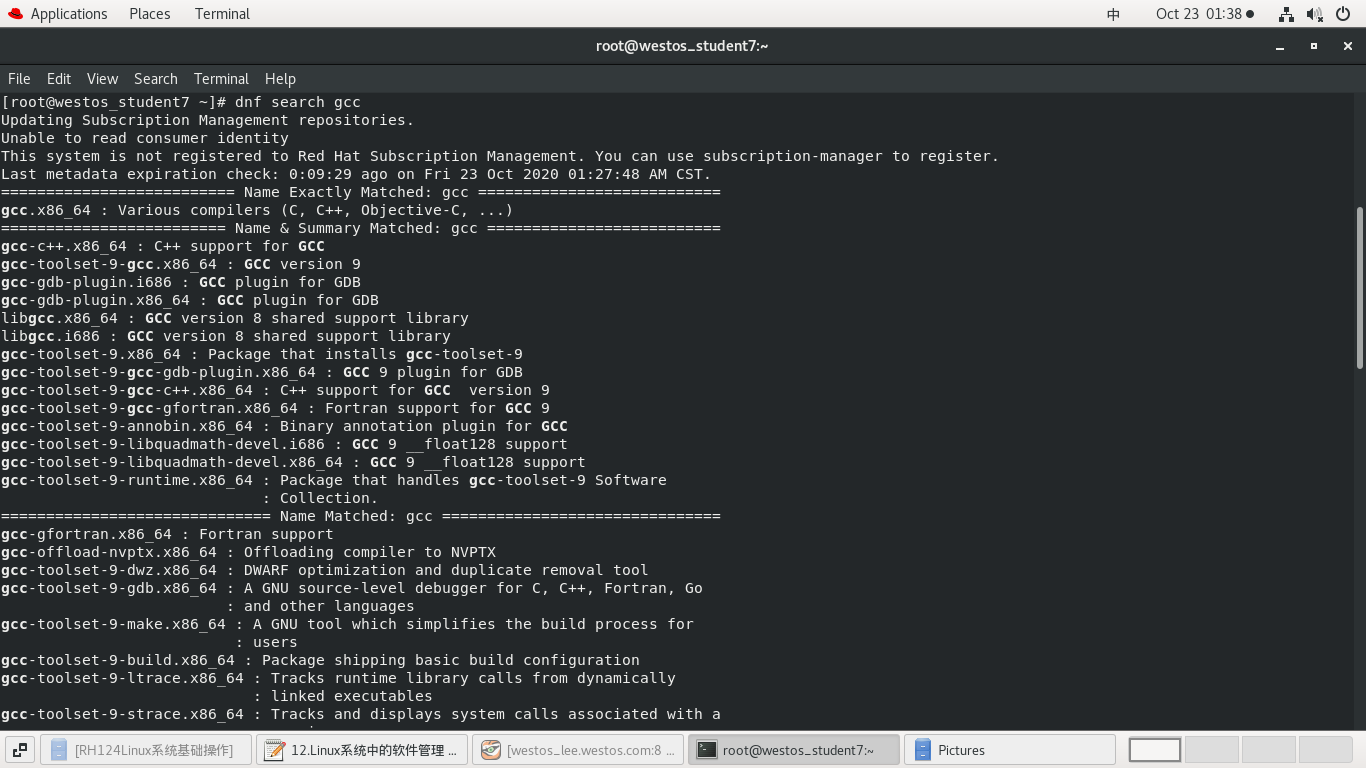Screen dimensions: 1366x768
Task: Open the Places menu
Action: [149, 14]
